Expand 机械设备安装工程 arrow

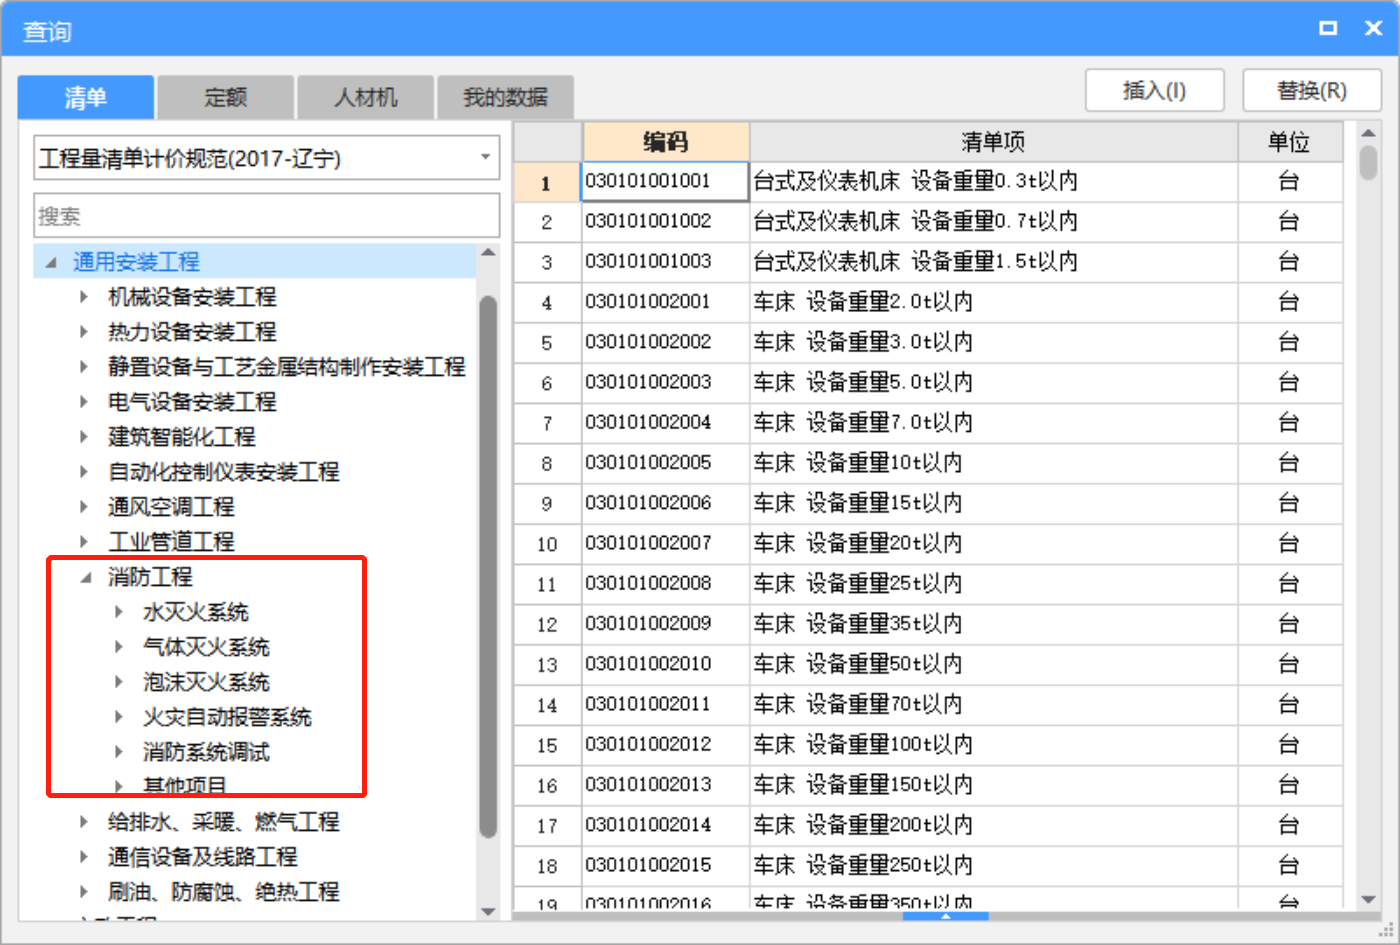85,297
